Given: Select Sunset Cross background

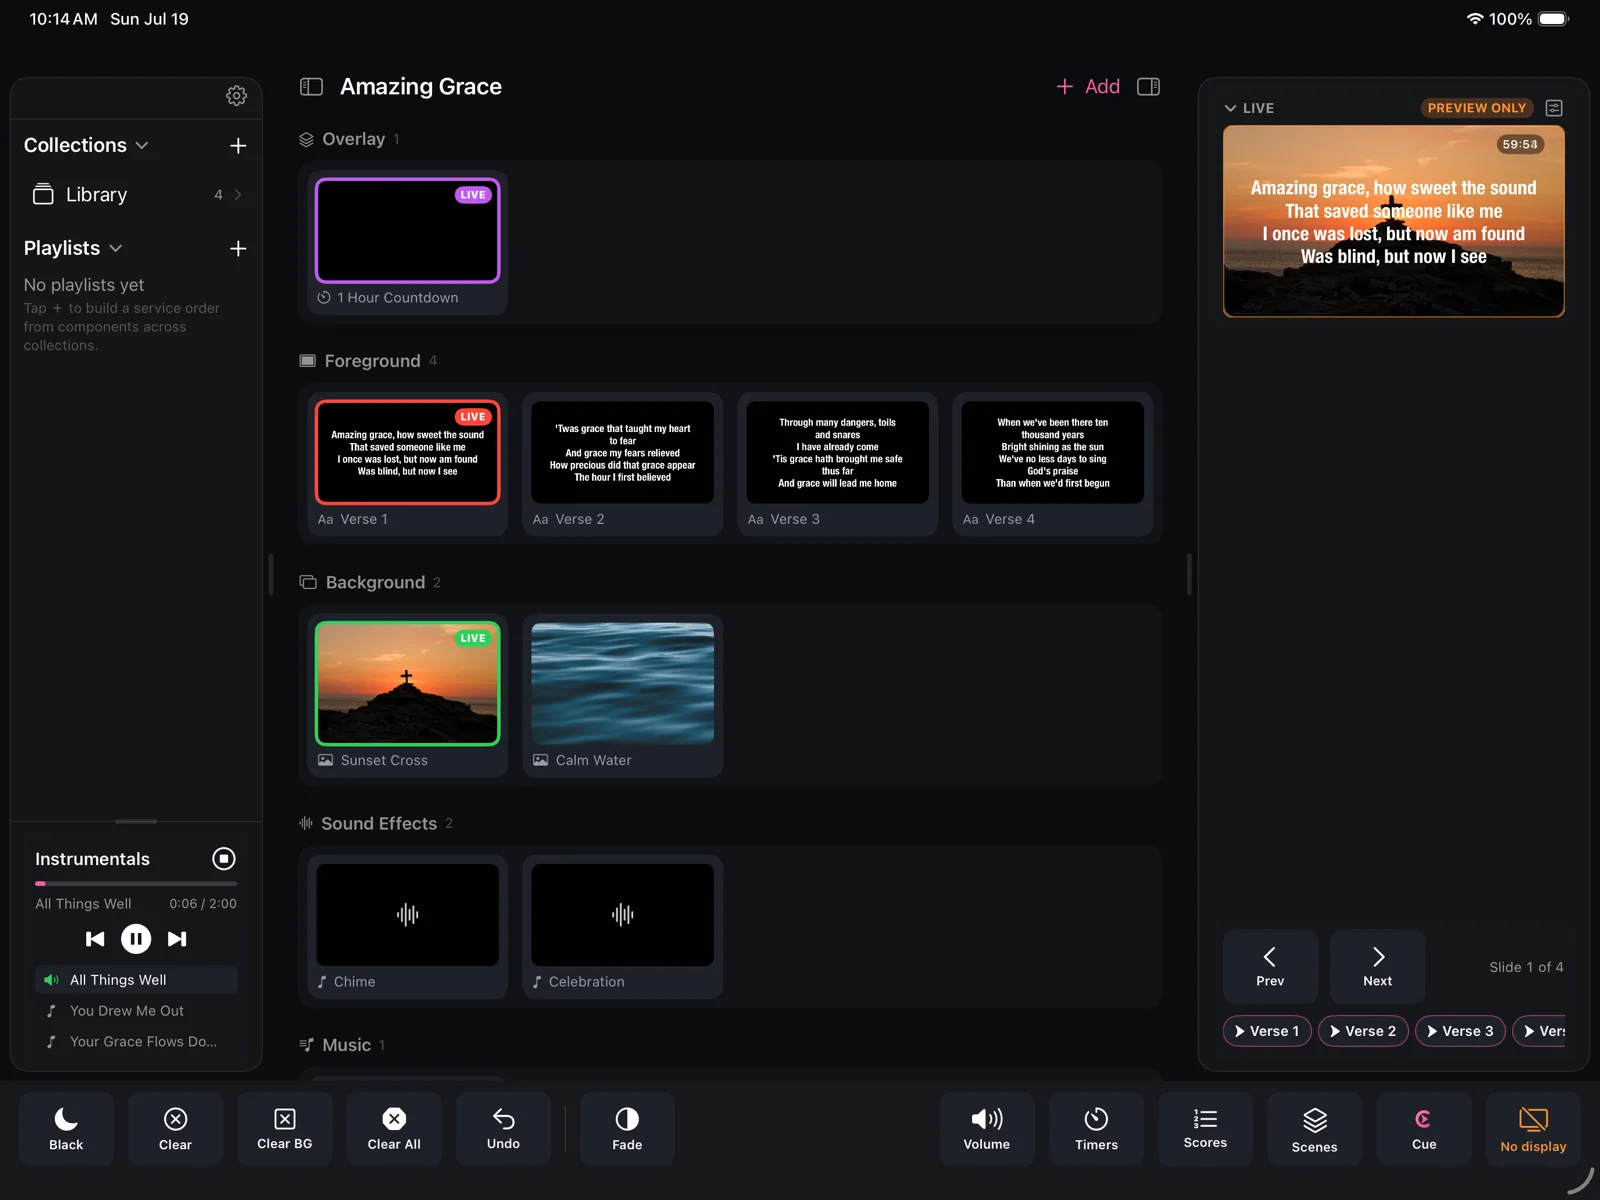Looking at the screenshot, I should pos(407,695).
